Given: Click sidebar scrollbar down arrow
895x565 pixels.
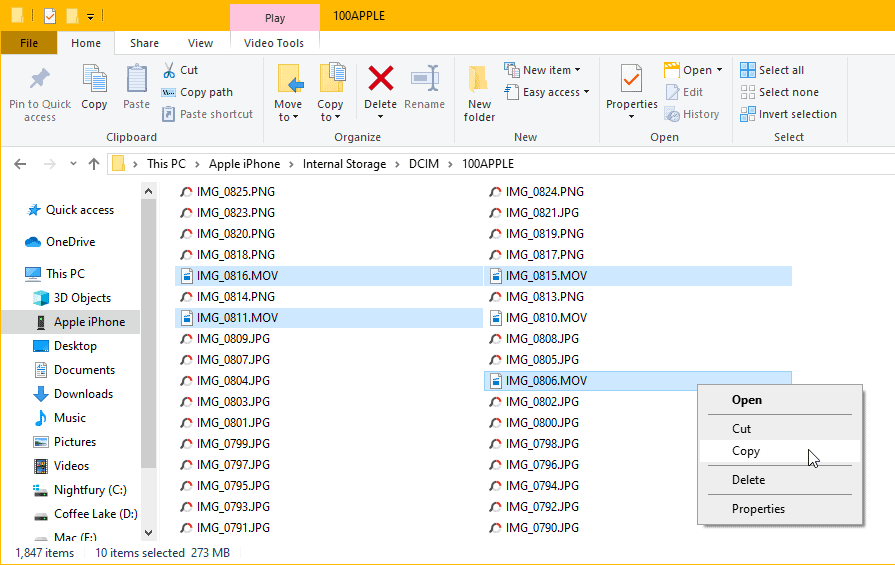Looking at the screenshot, I should tap(148, 533).
